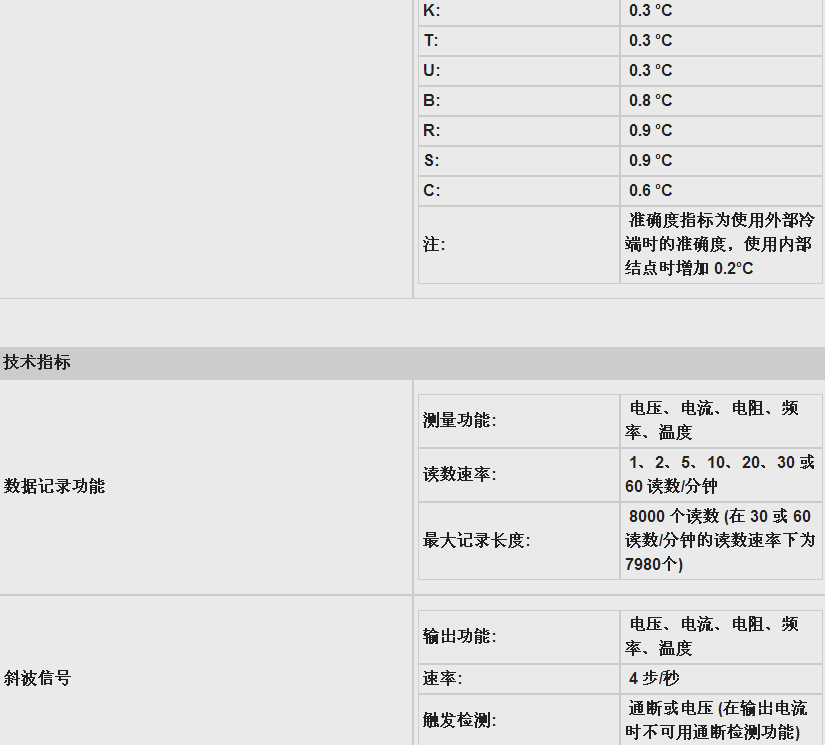
Task: Select the 0.6 °C value for type C
Action: pos(651,190)
